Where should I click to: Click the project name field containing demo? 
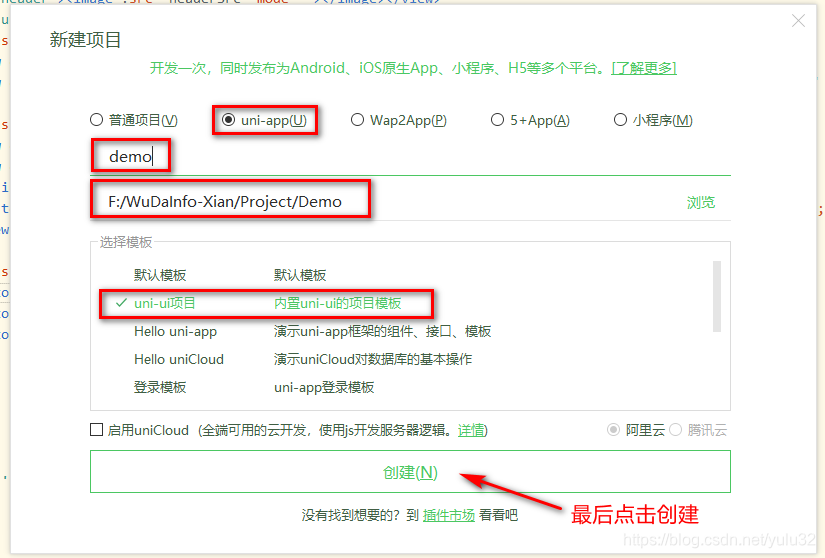[x=410, y=157]
